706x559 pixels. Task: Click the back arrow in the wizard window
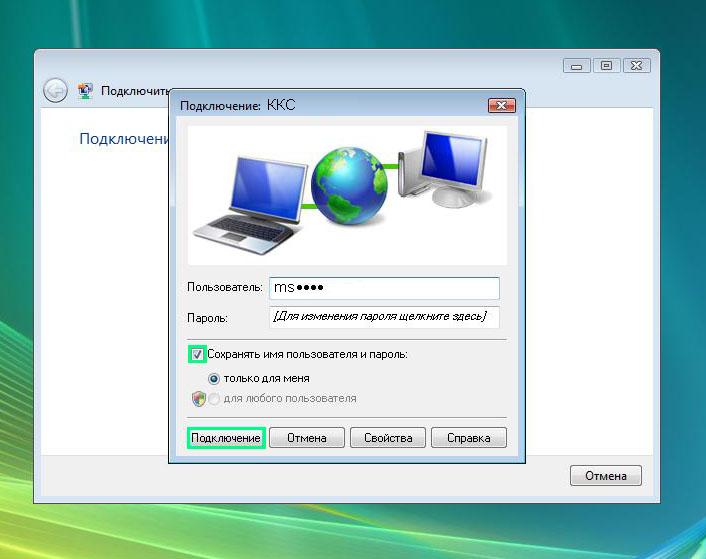[55, 90]
